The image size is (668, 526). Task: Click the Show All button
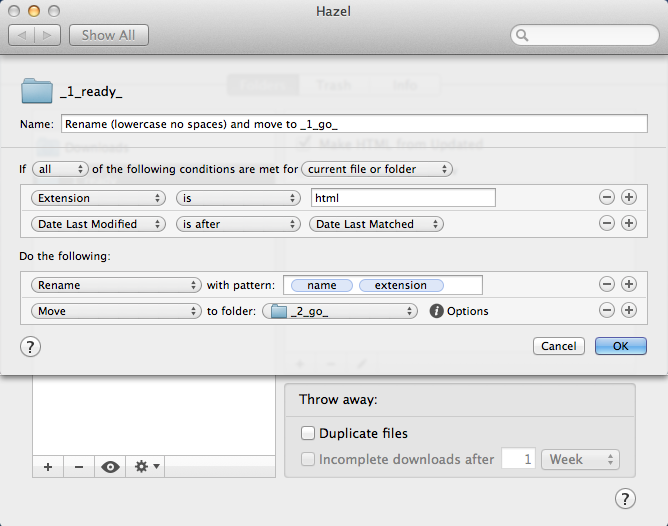coord(109,35)
